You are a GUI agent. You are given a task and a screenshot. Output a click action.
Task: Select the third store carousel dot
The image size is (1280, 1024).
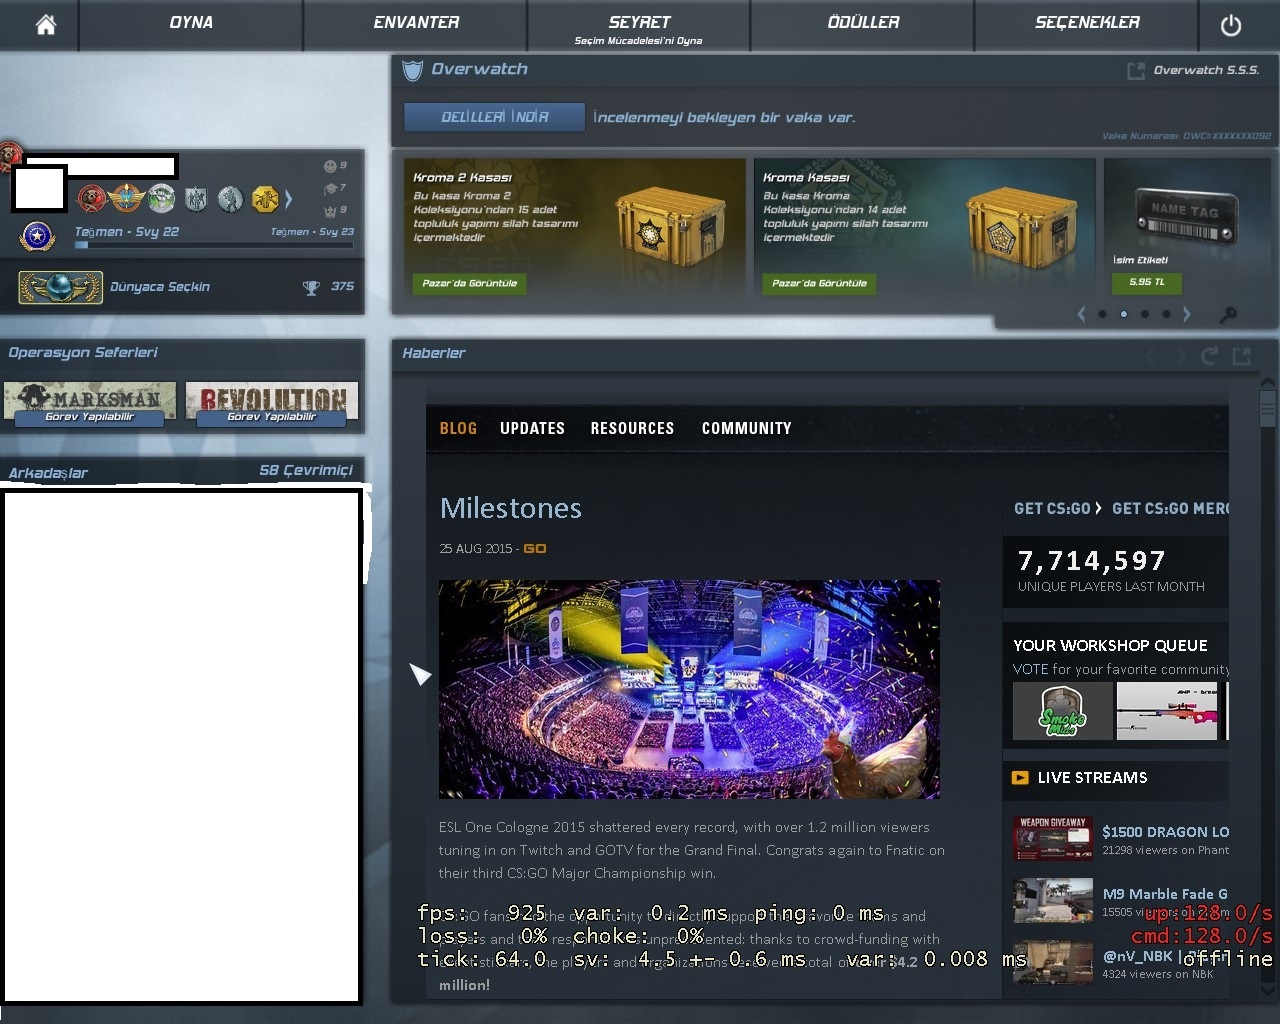click(1145, 314)
